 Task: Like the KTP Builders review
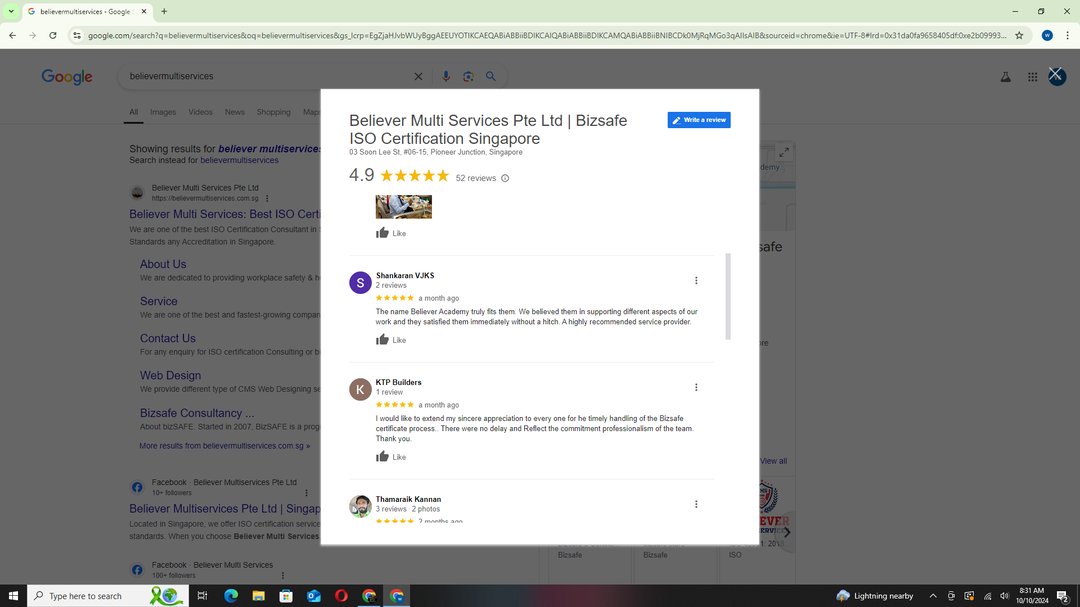[x=391, y=457]
